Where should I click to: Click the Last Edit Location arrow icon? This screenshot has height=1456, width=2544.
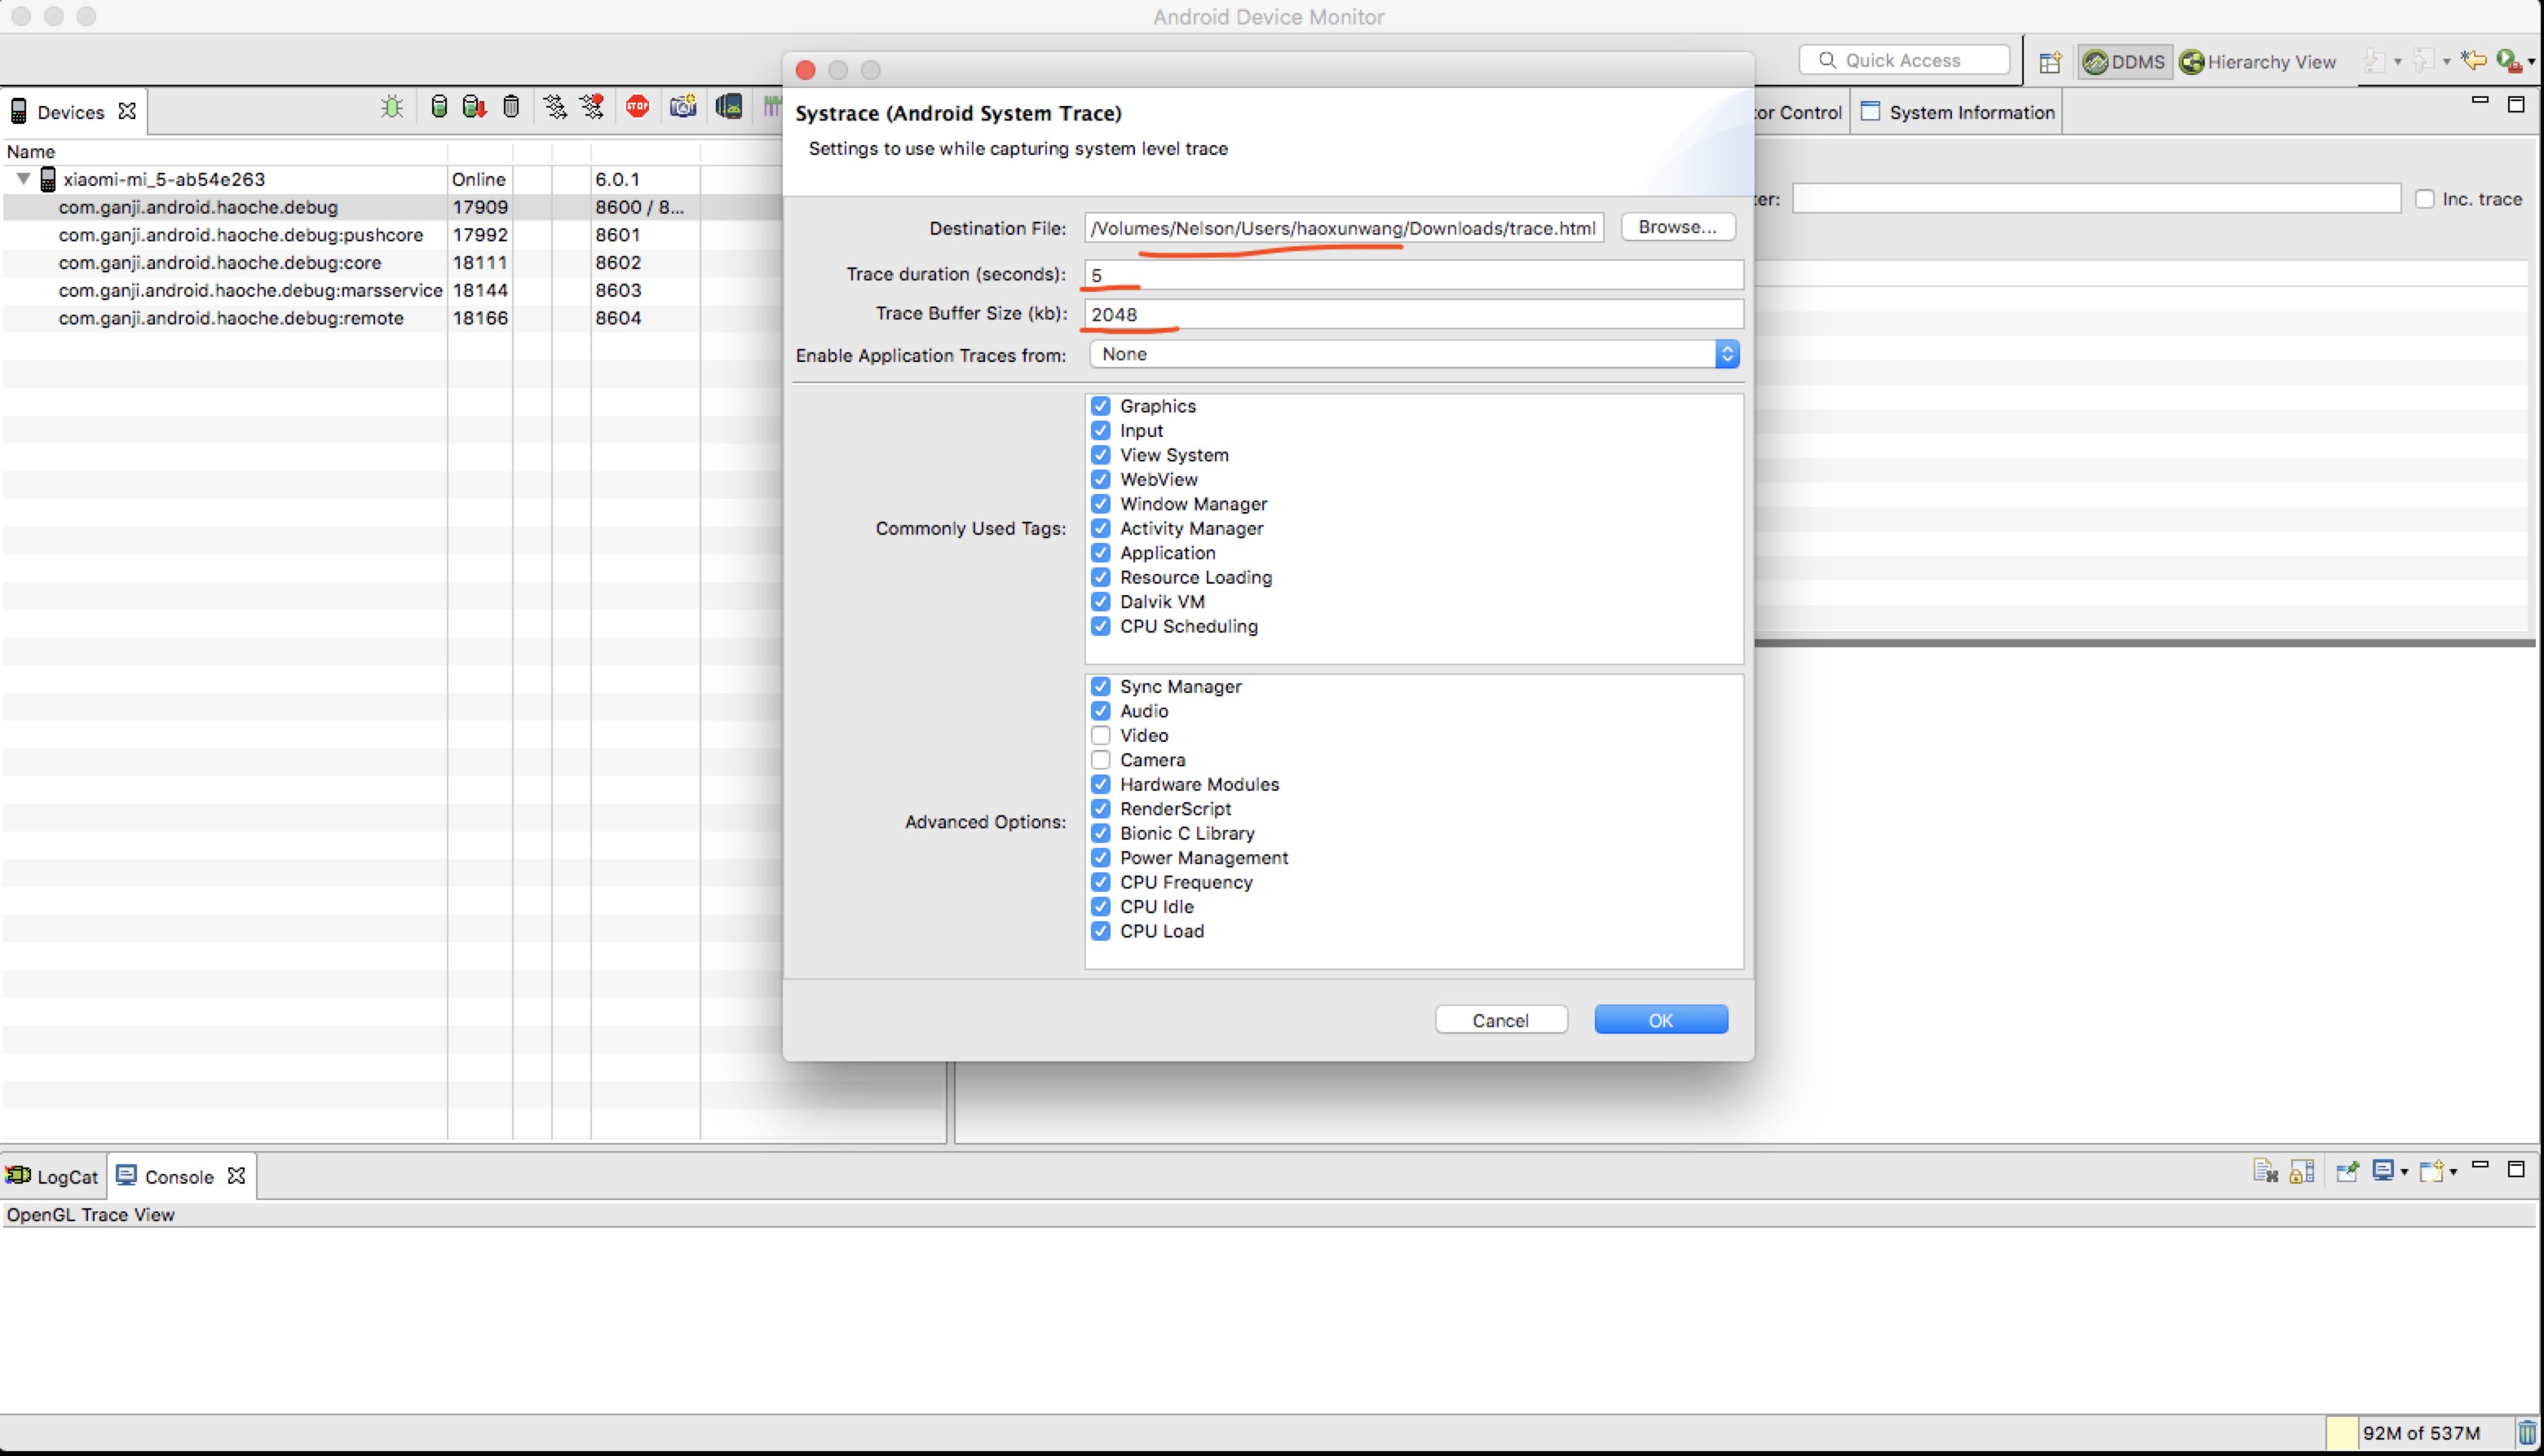[x=2474, y=61]
